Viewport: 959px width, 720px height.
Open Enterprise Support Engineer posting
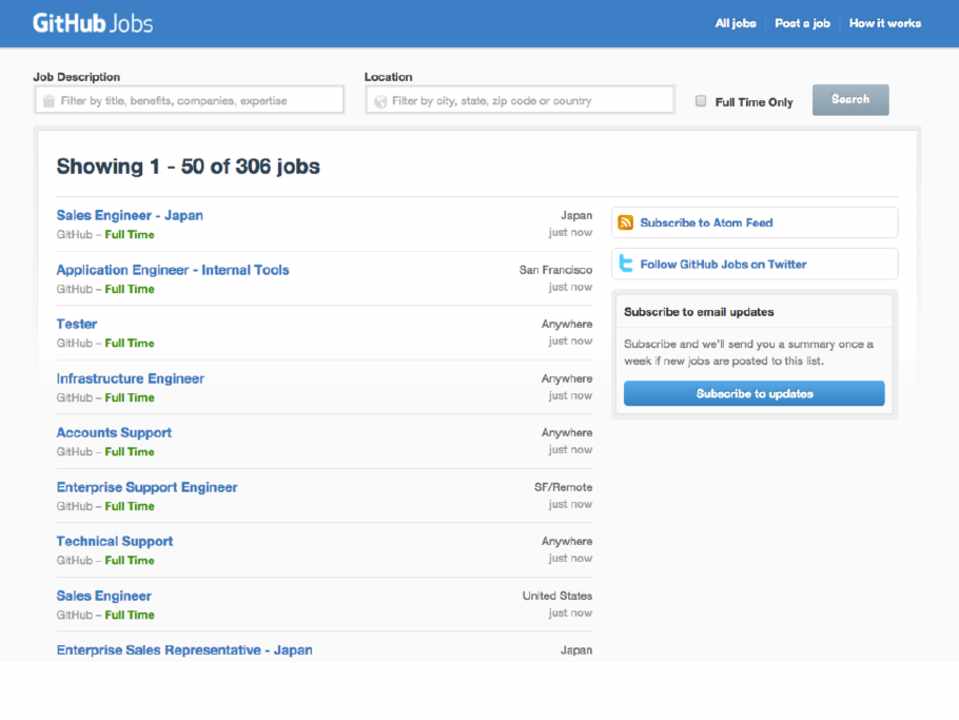147,488
